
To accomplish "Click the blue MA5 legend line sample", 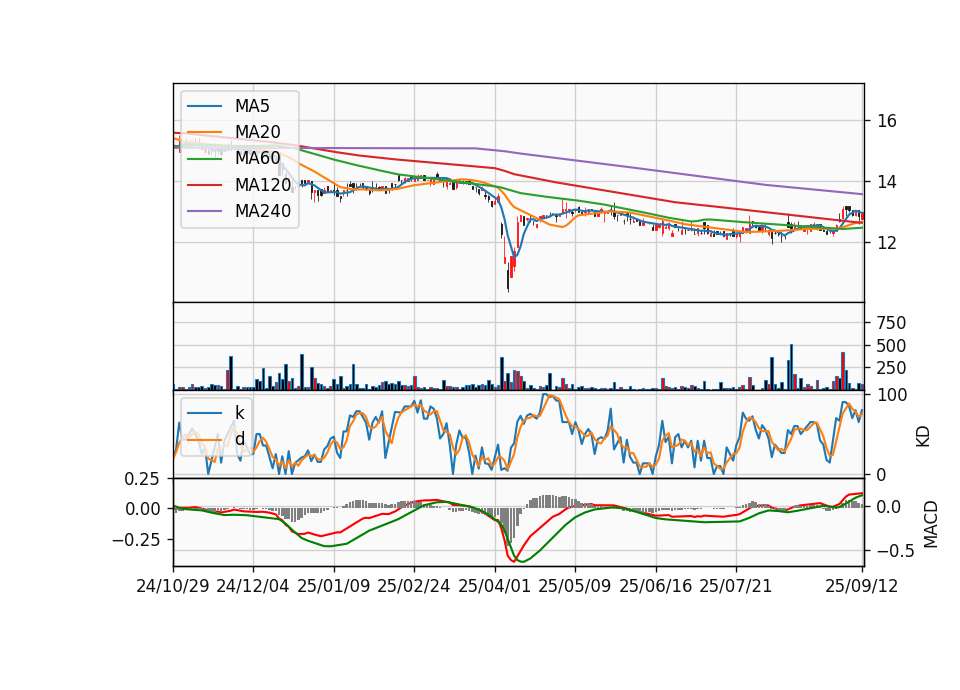I will click(x=204, y=106).
